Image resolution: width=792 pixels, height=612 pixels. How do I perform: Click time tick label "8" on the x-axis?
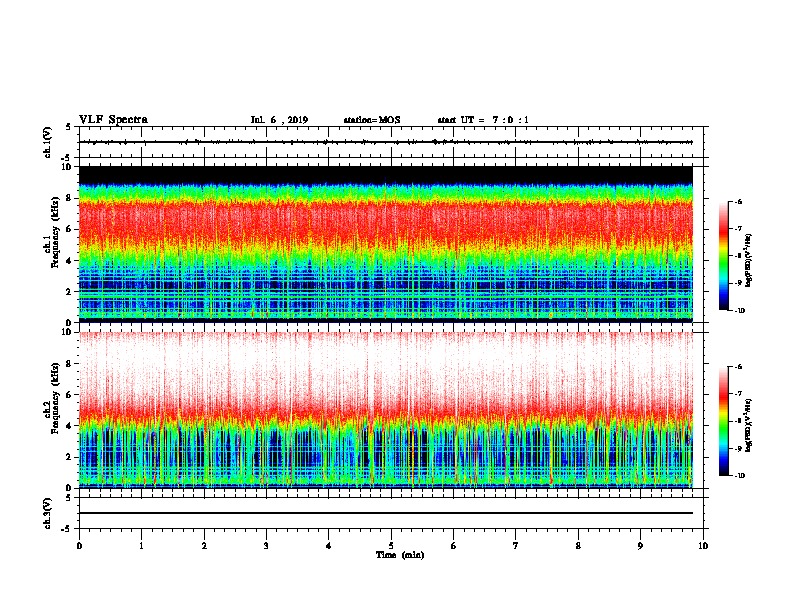(578, 546)
